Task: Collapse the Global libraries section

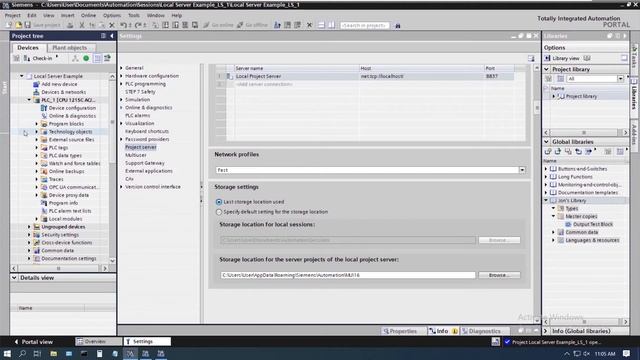Action: 547,142
